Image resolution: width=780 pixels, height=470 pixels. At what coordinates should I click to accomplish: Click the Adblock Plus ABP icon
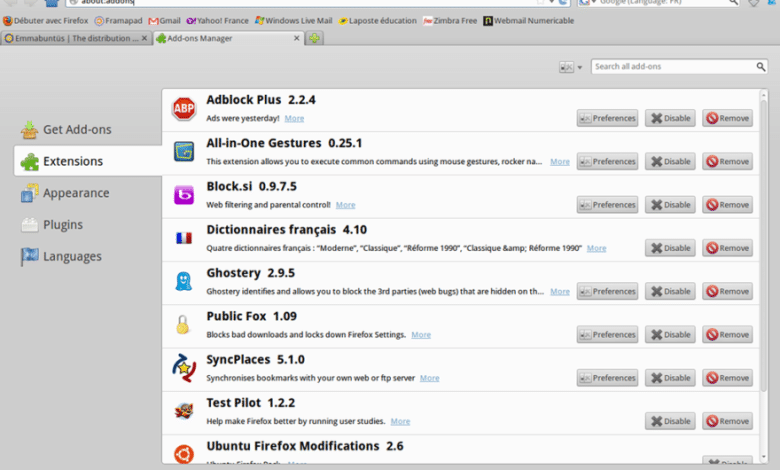[x=184, y=109]
